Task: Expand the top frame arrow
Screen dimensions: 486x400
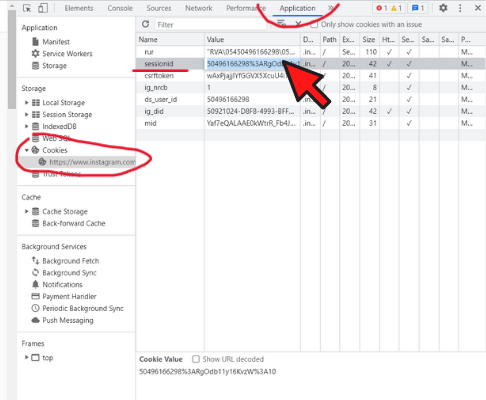Action: point(26,357)
